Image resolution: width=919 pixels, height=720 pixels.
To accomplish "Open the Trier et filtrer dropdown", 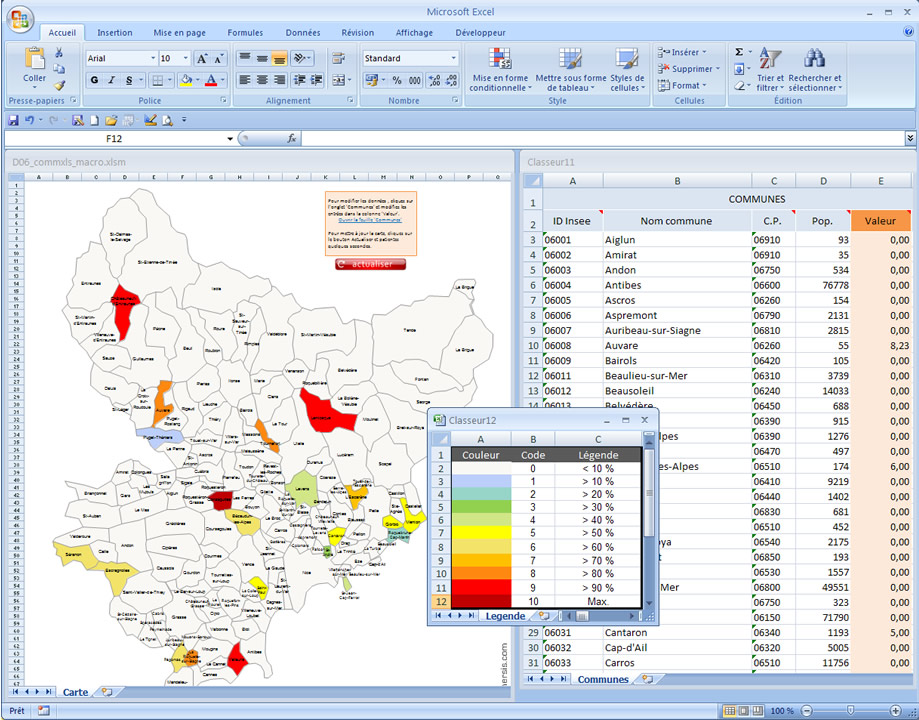I will pyautogui.click(x=770, y=70).
